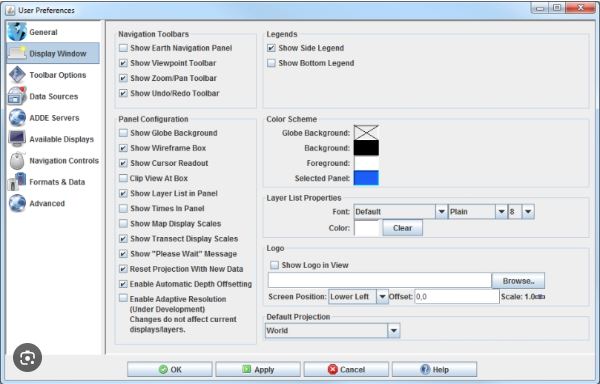
Task: Open the font style dropdown (Plain)
Action: (478, 212)
